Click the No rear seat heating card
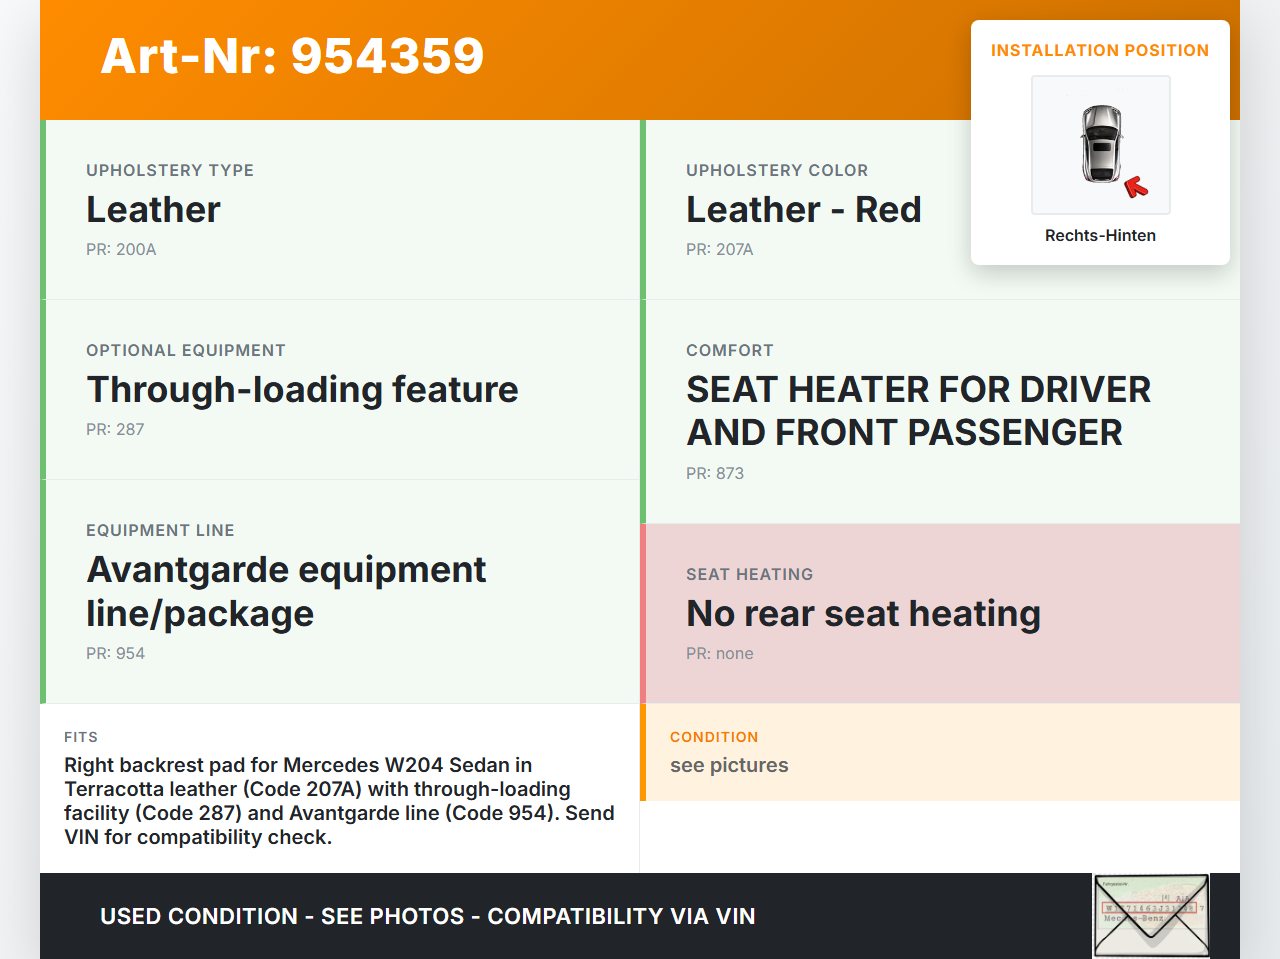The image size is (1280, 959). pyautogui.click(x=939, y=613)
